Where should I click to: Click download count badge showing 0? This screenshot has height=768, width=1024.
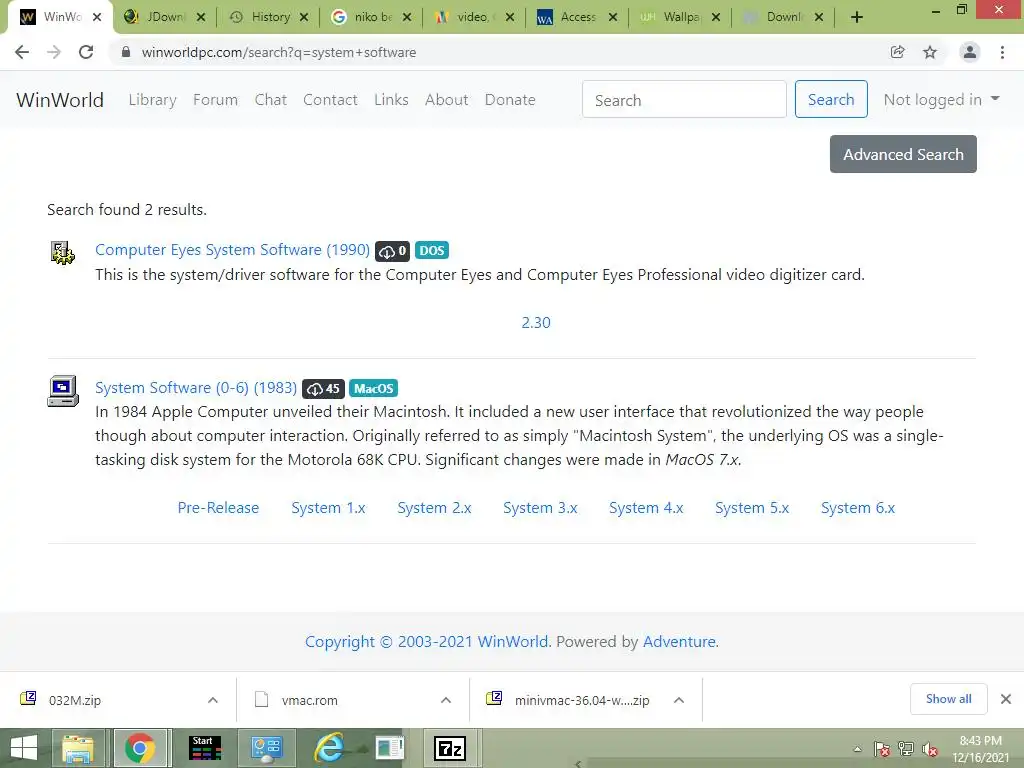coord(392,251)
